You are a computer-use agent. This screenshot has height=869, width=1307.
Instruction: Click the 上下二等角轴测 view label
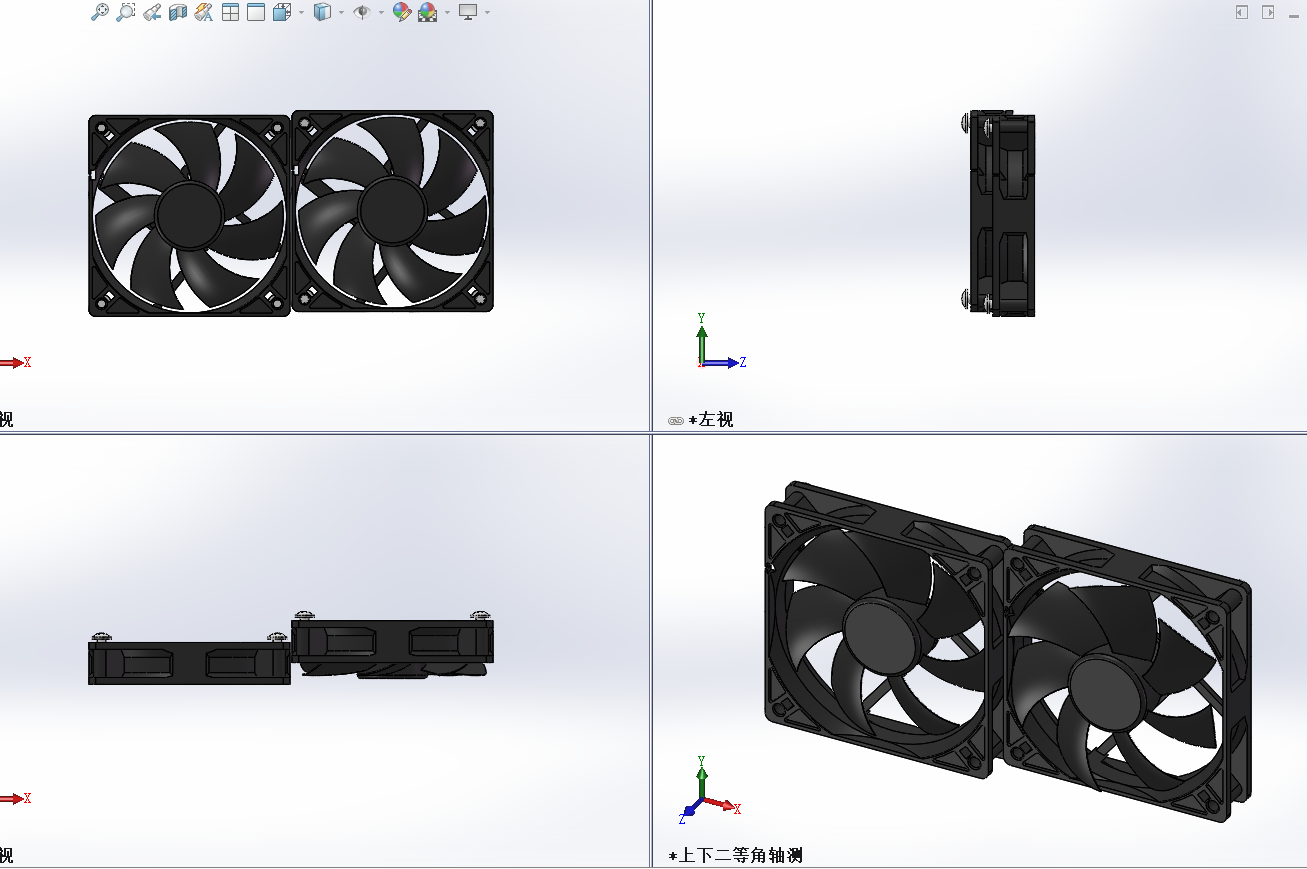[740, 855]
